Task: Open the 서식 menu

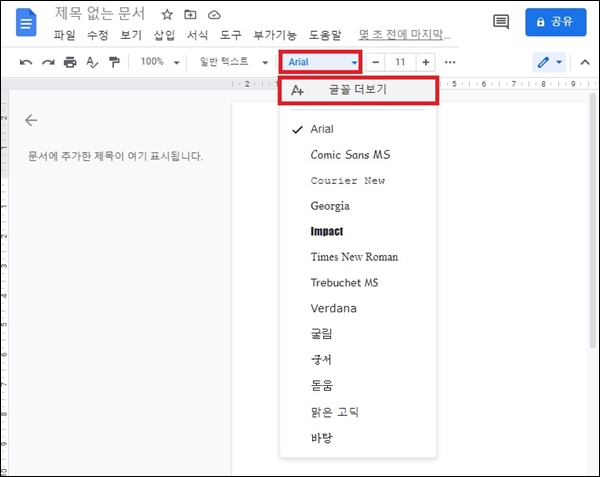Action: (x=197, y=35)
